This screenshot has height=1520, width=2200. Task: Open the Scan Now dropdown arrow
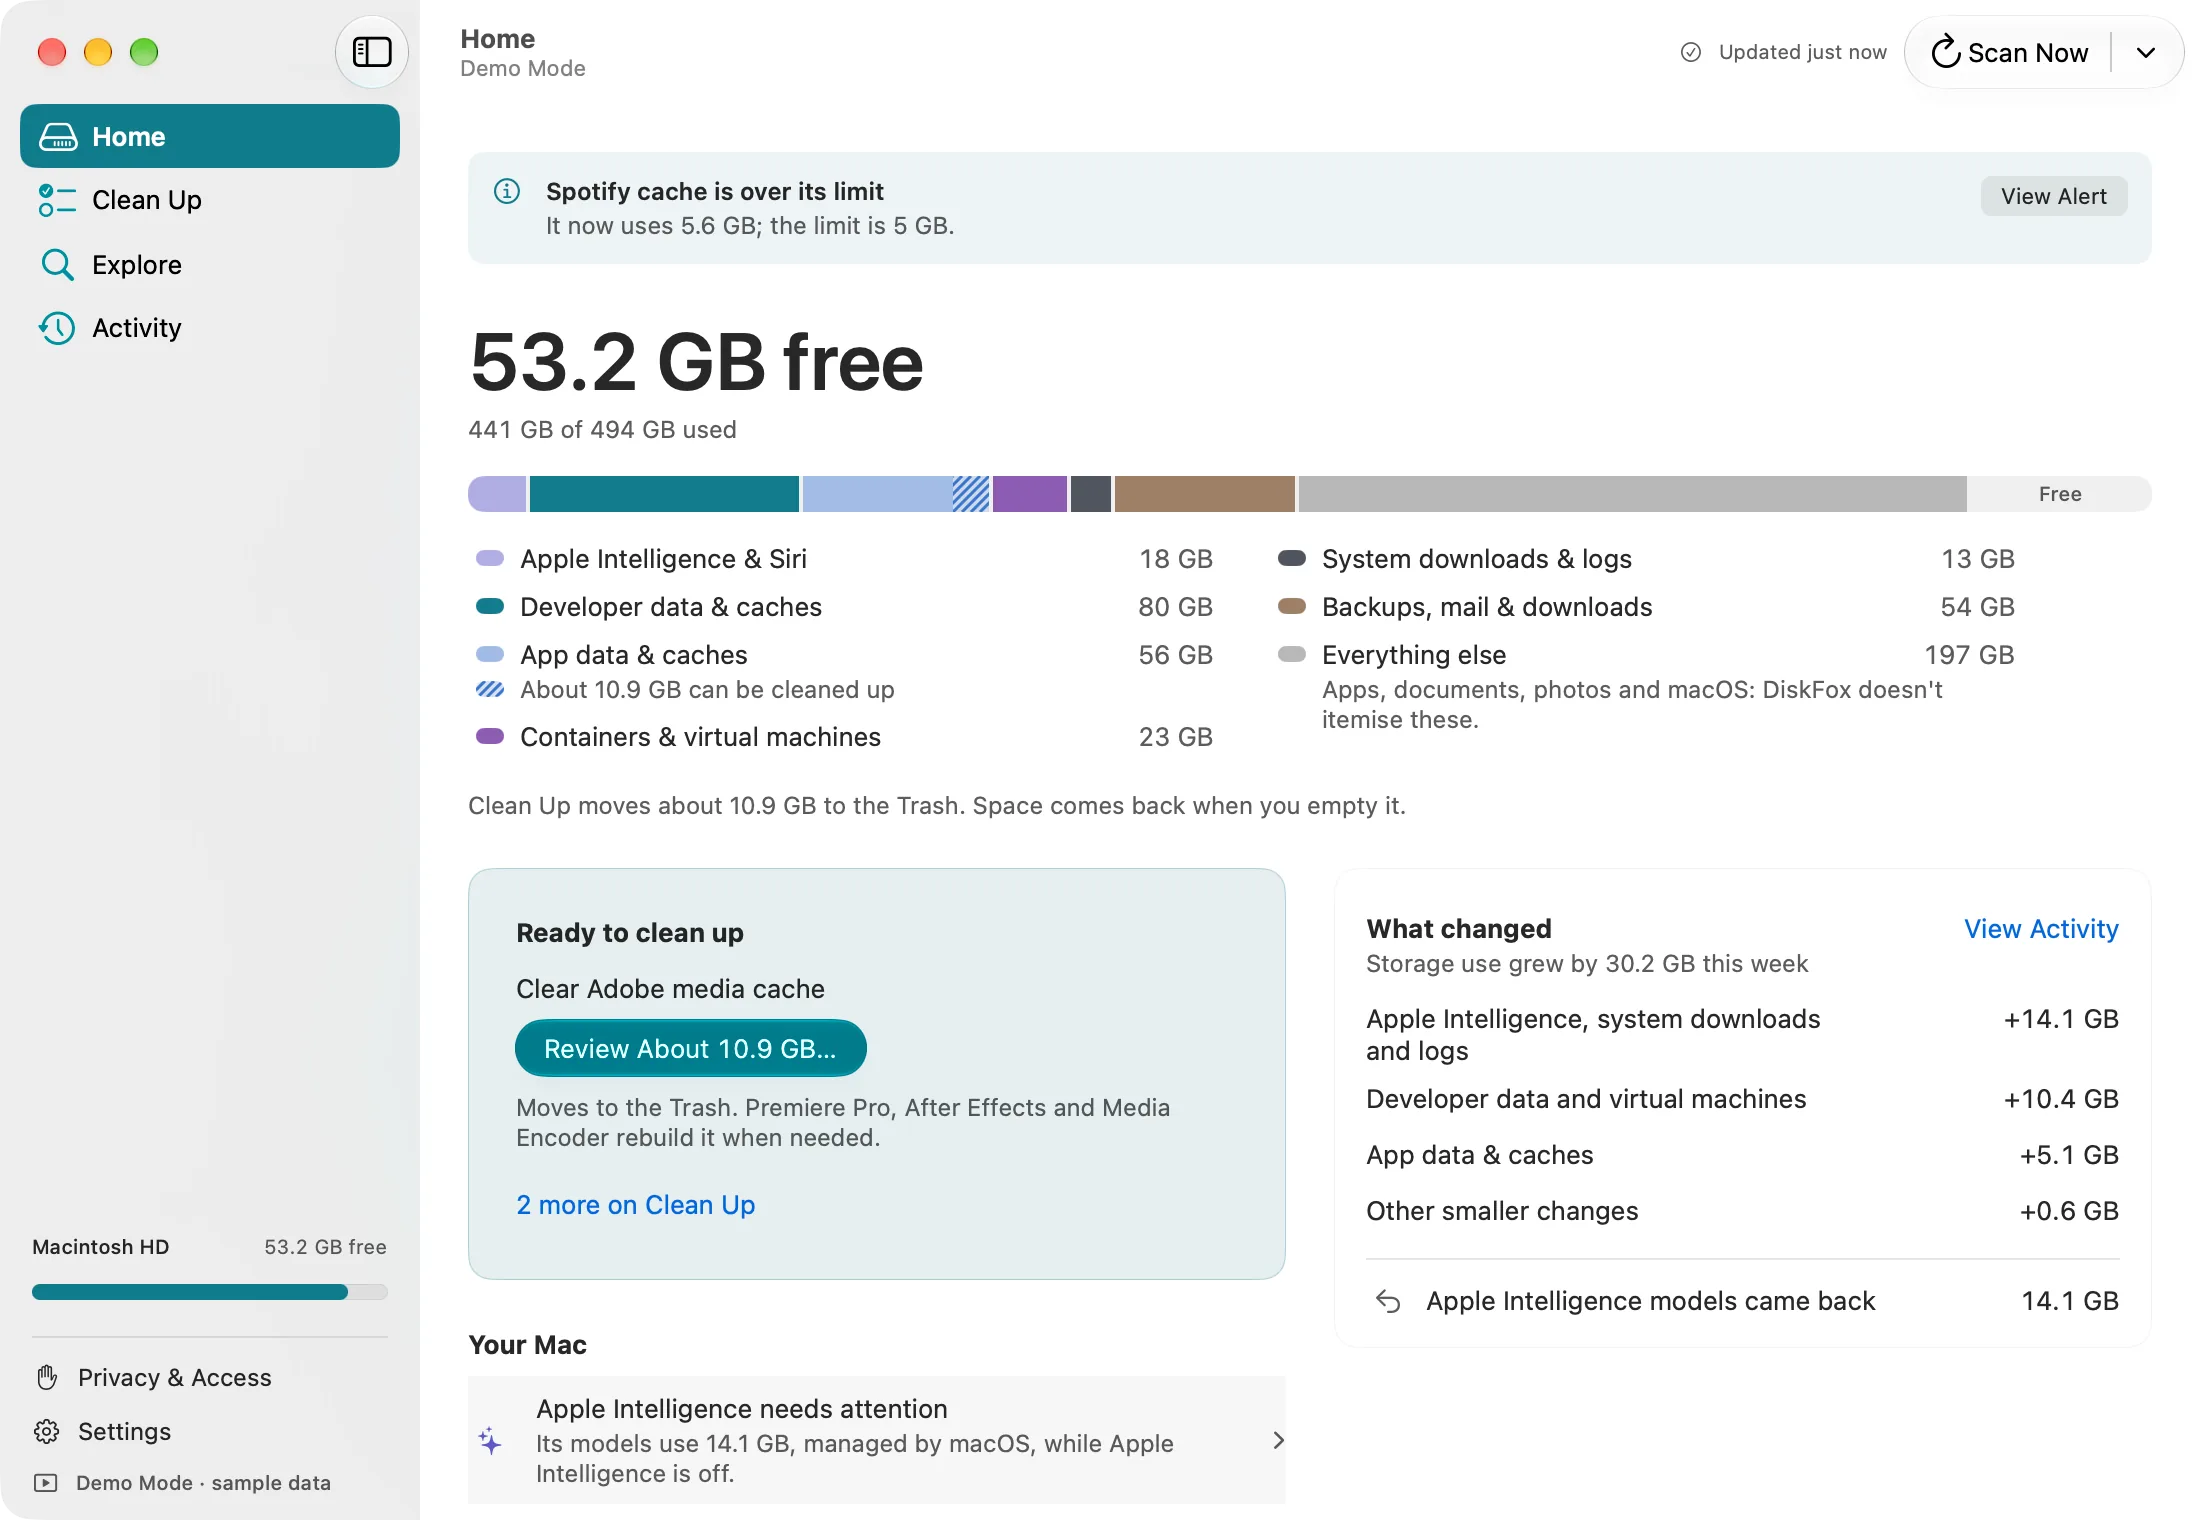click(2146, 52)
